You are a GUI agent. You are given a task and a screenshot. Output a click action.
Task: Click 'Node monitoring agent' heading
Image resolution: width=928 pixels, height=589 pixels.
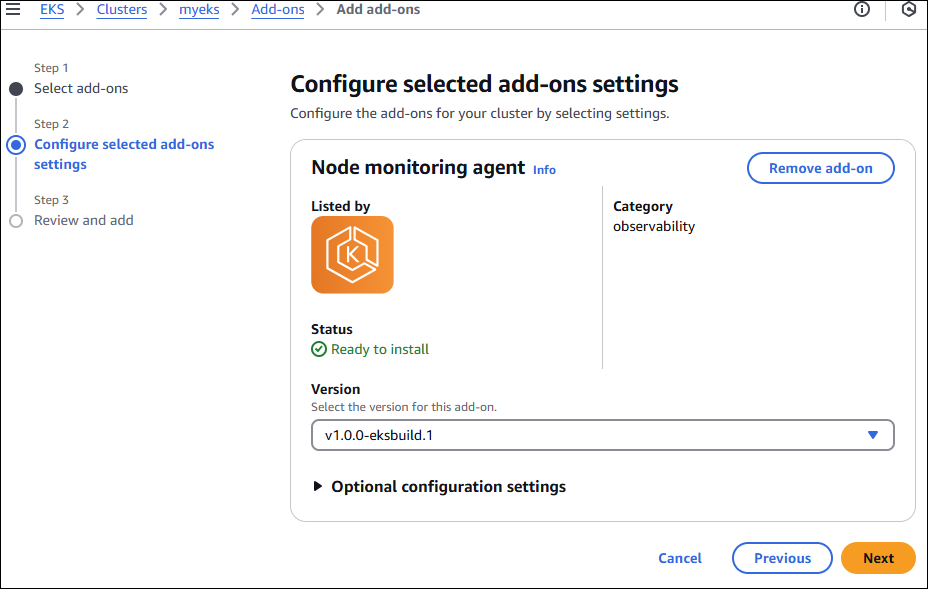[x=418, y=168]
